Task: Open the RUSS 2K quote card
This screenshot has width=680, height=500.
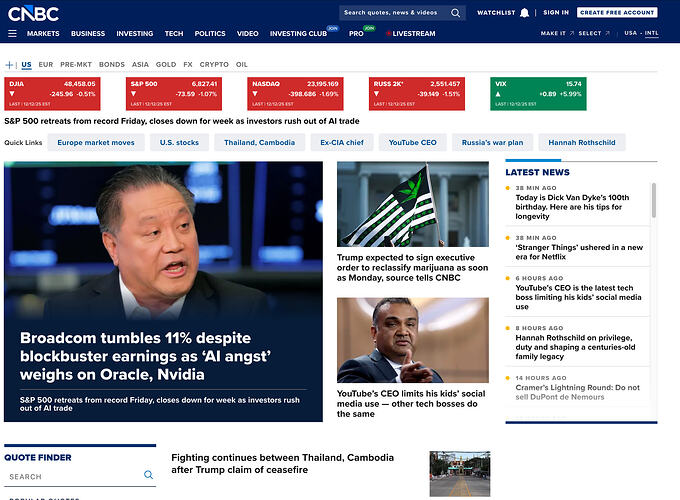Action: [x=417, y=94]
